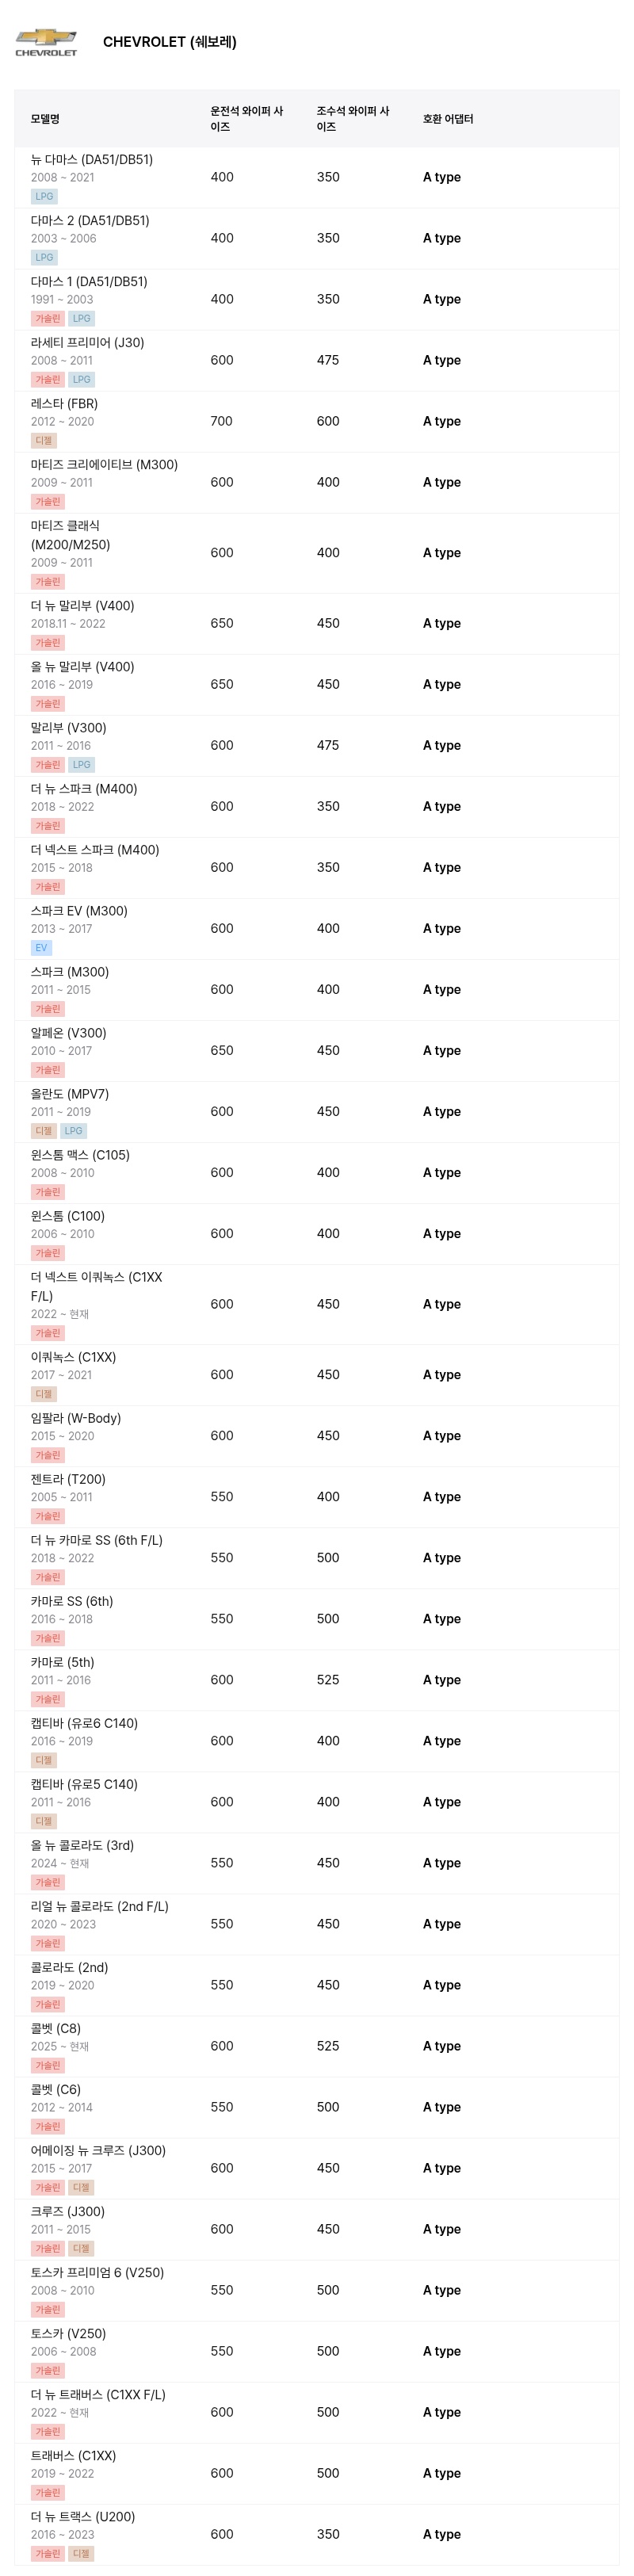Image resolution: width=634 pixels, height=2576 pixels.
Task: Click 525 passenger size in 콜벳 (C8) row
Action: tap(328, 2045)
